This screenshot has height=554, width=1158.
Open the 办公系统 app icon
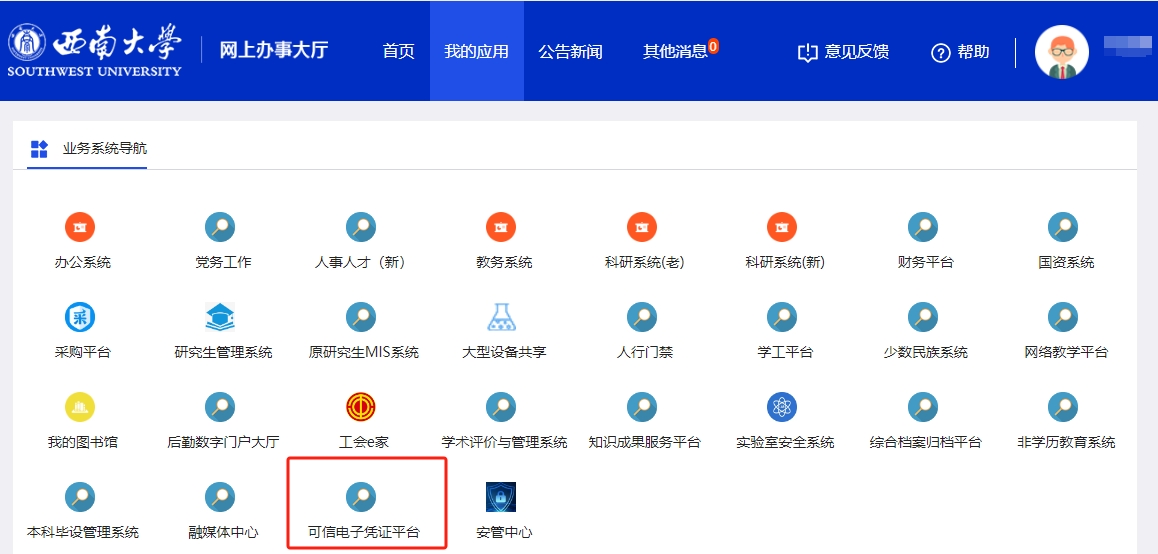click(80, 228)
